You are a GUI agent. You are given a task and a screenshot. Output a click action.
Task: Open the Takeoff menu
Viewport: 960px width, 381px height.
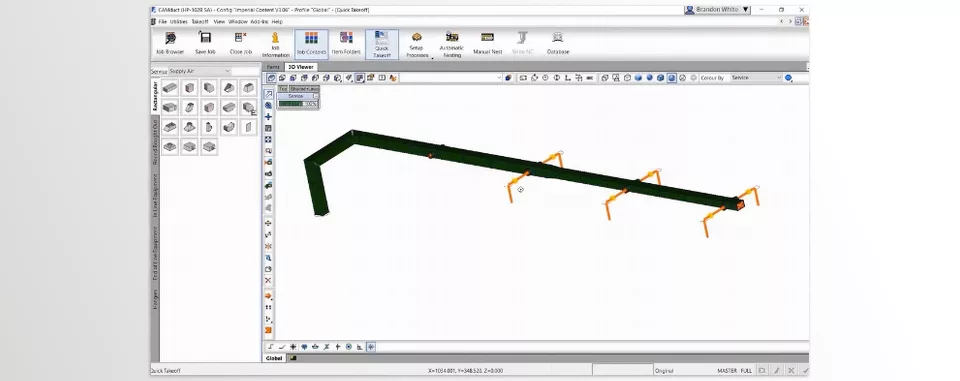[x=200, y=21]
